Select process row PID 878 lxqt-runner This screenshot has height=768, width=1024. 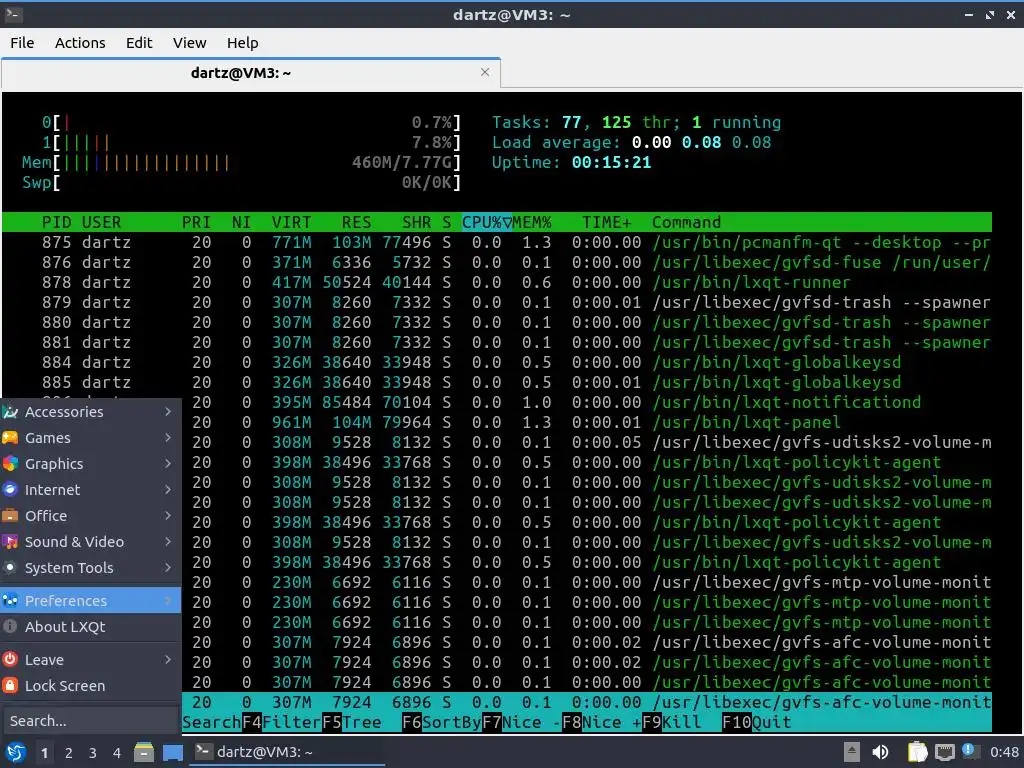click(497, 282)
